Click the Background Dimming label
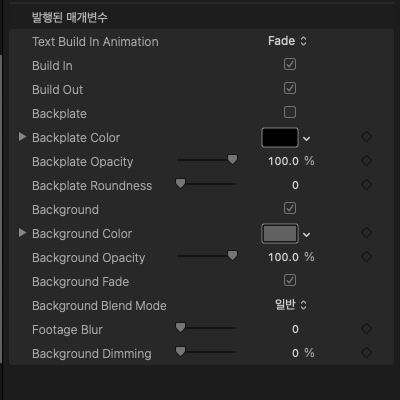Image resolution: width=400 pixels, height=400 pixels. 92,354
